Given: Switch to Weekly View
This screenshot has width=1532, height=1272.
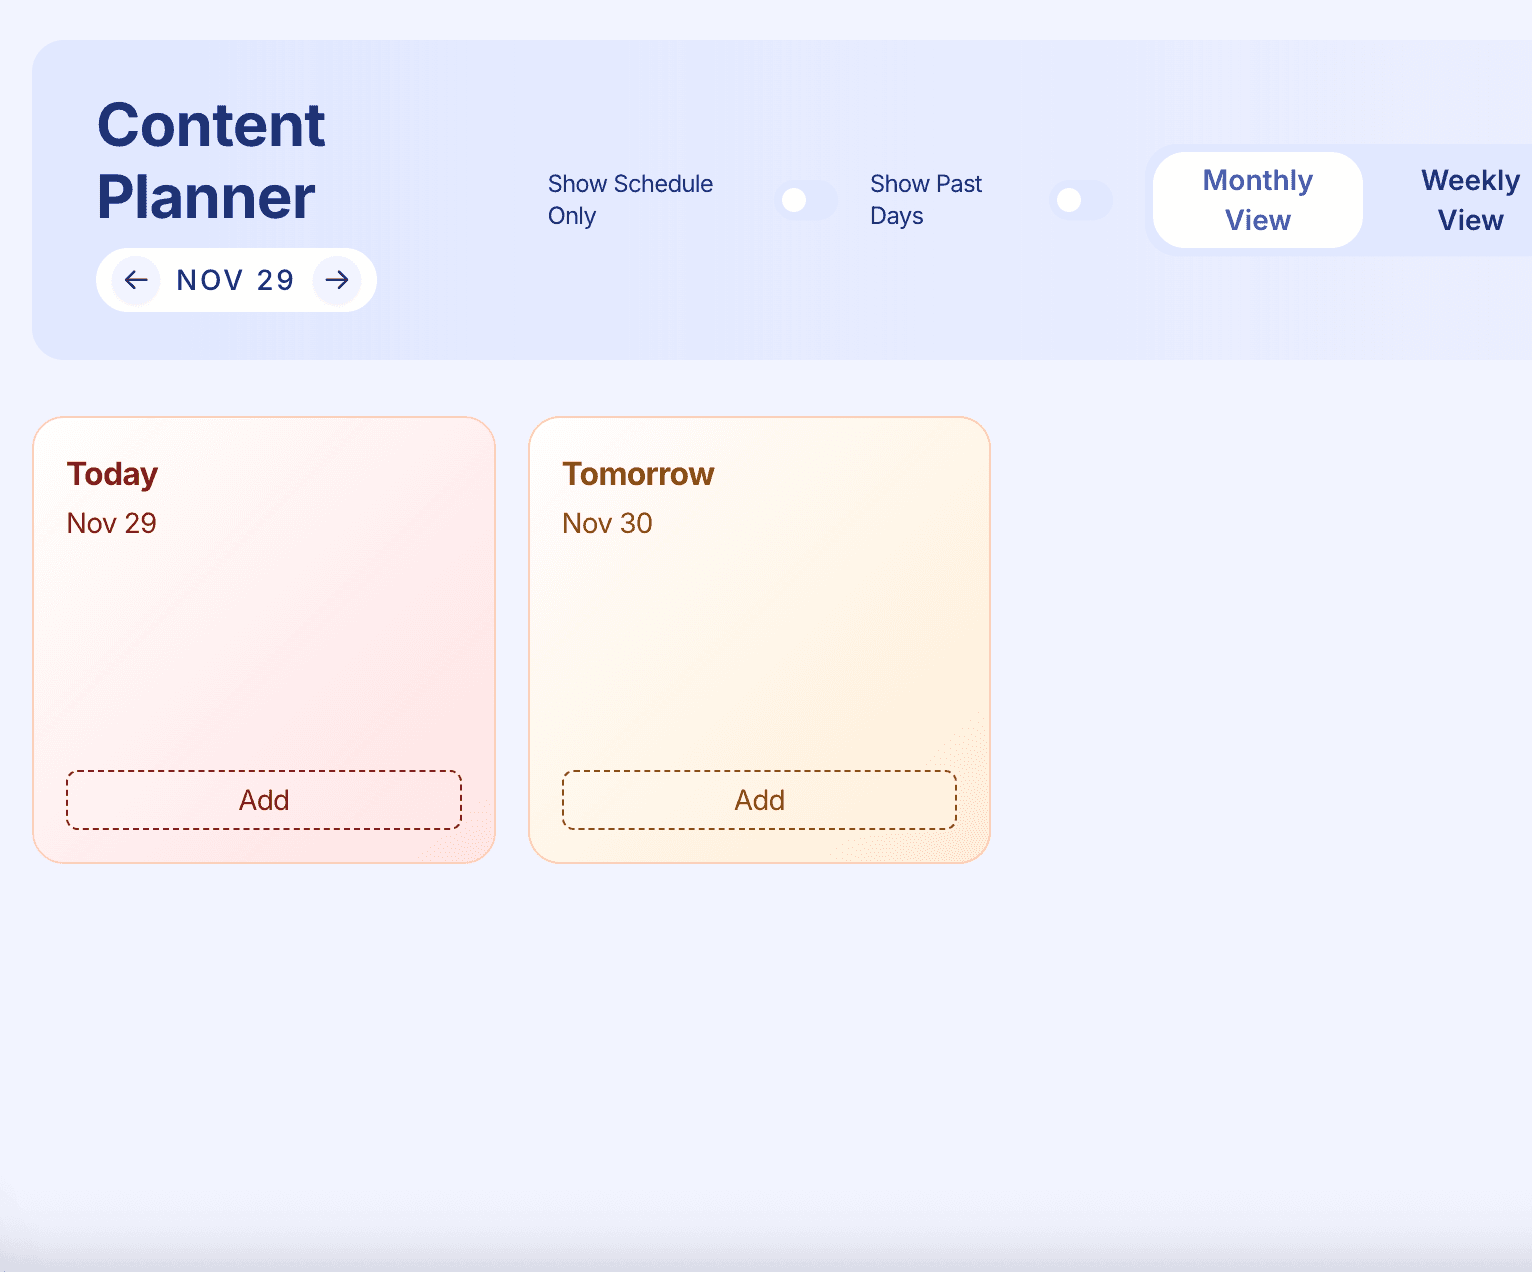Looking at the screenshot, I should pyautogui.click(x=1470, y=200).
